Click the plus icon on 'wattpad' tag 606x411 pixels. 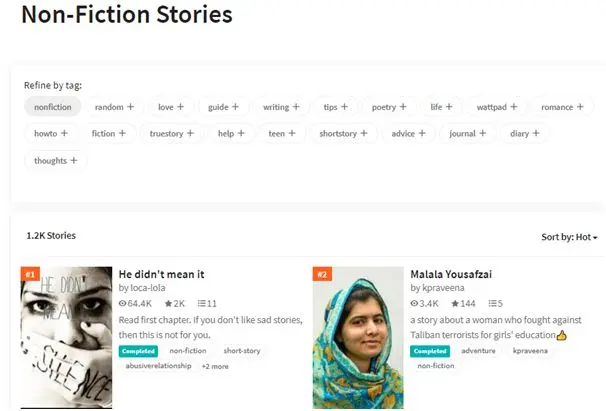tap(512, 107)
